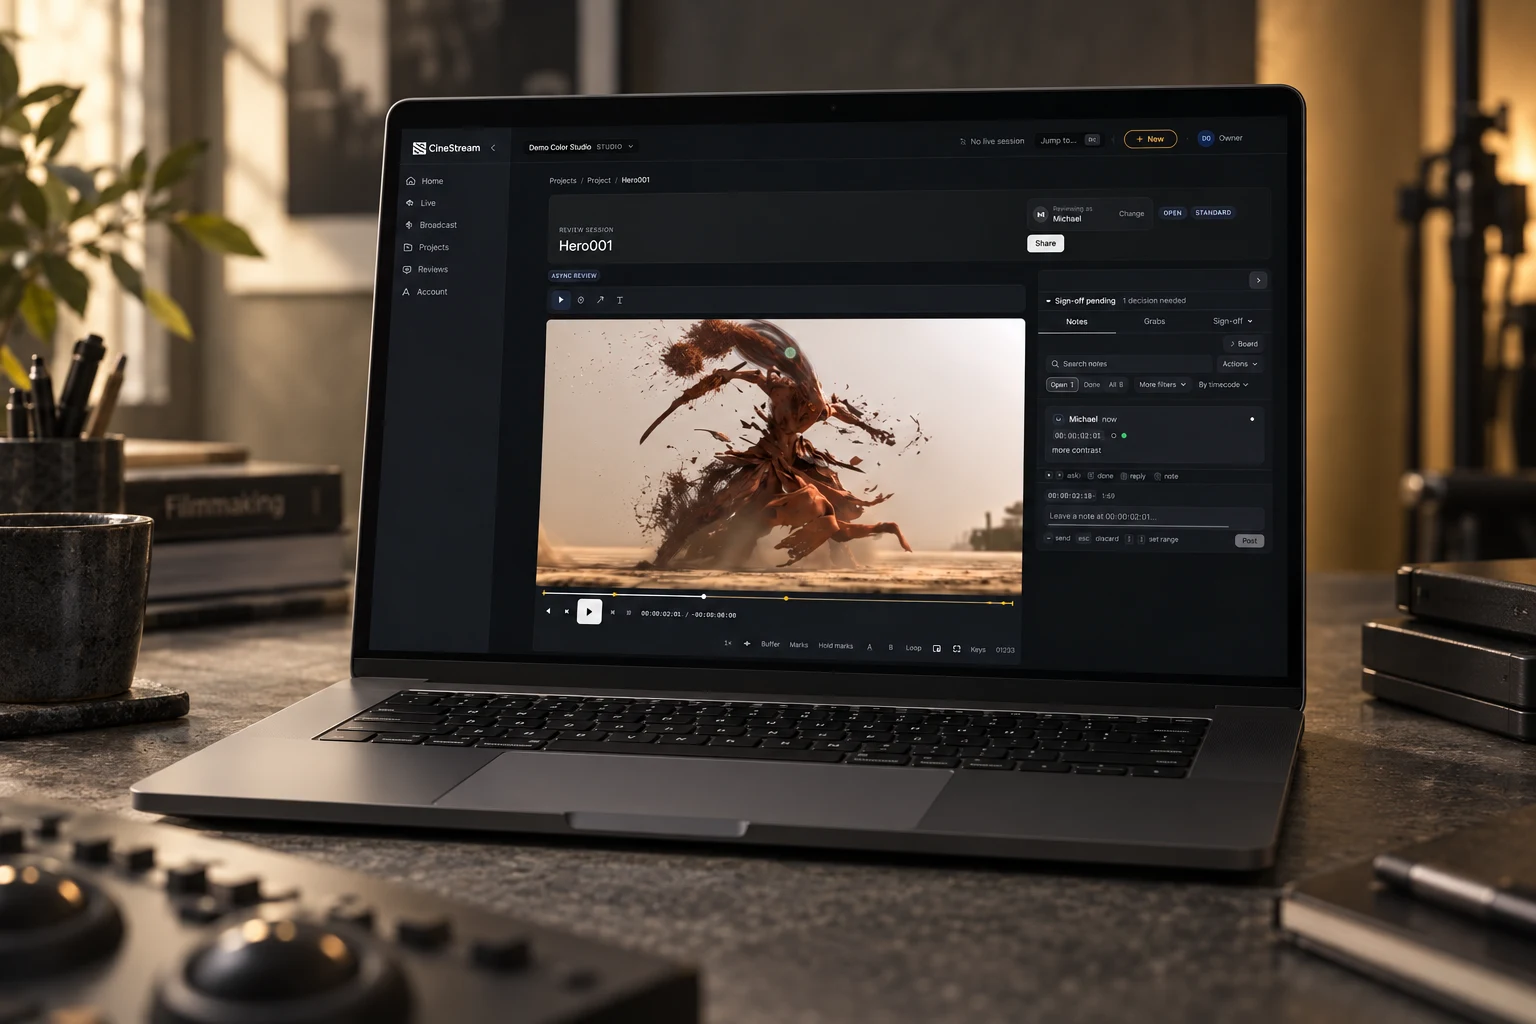Click Change reviewer link
The height and width of the screenshot is (1024, 1536).
1132,214
